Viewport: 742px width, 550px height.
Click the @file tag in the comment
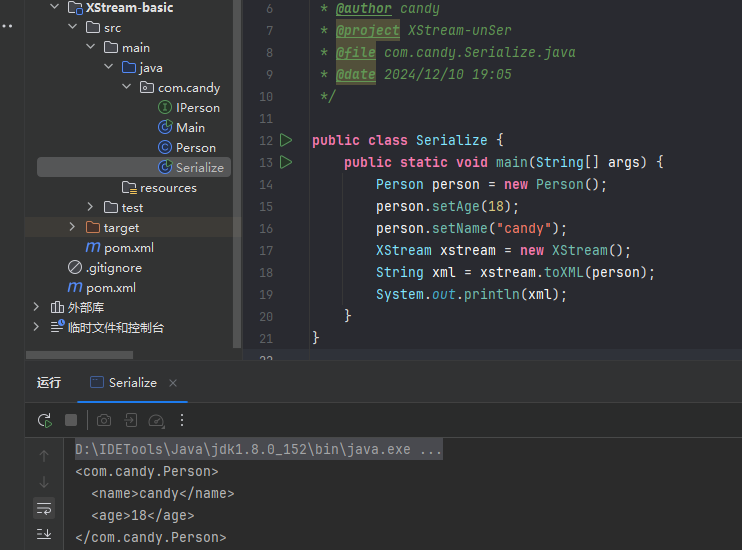click(356, 52)
